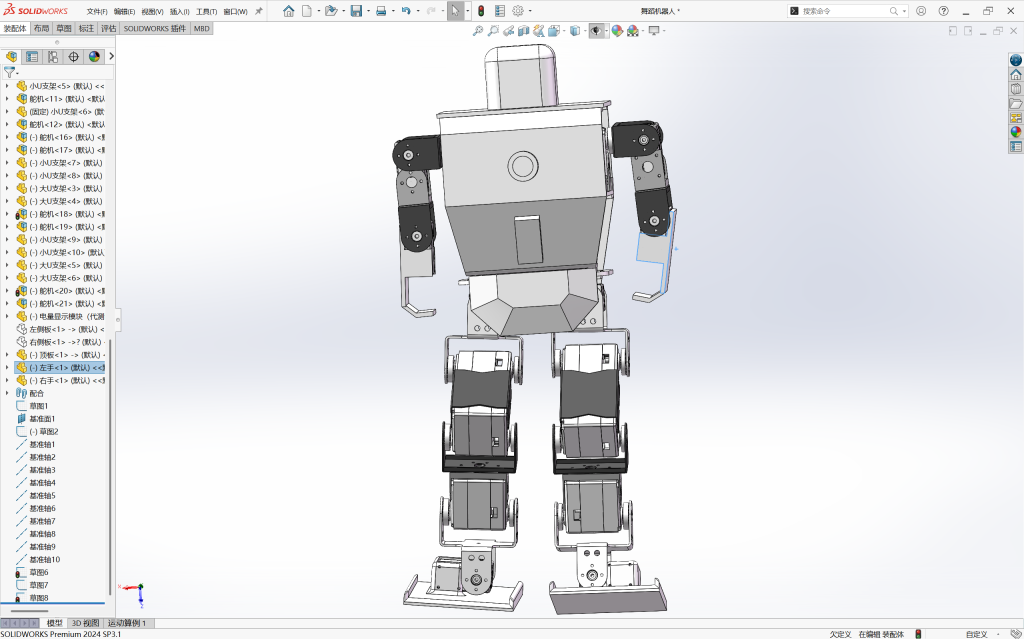Viewport: 1024px width, 639px height.
Task: Open the 工具(T) menu
Action: click(206, 12)
